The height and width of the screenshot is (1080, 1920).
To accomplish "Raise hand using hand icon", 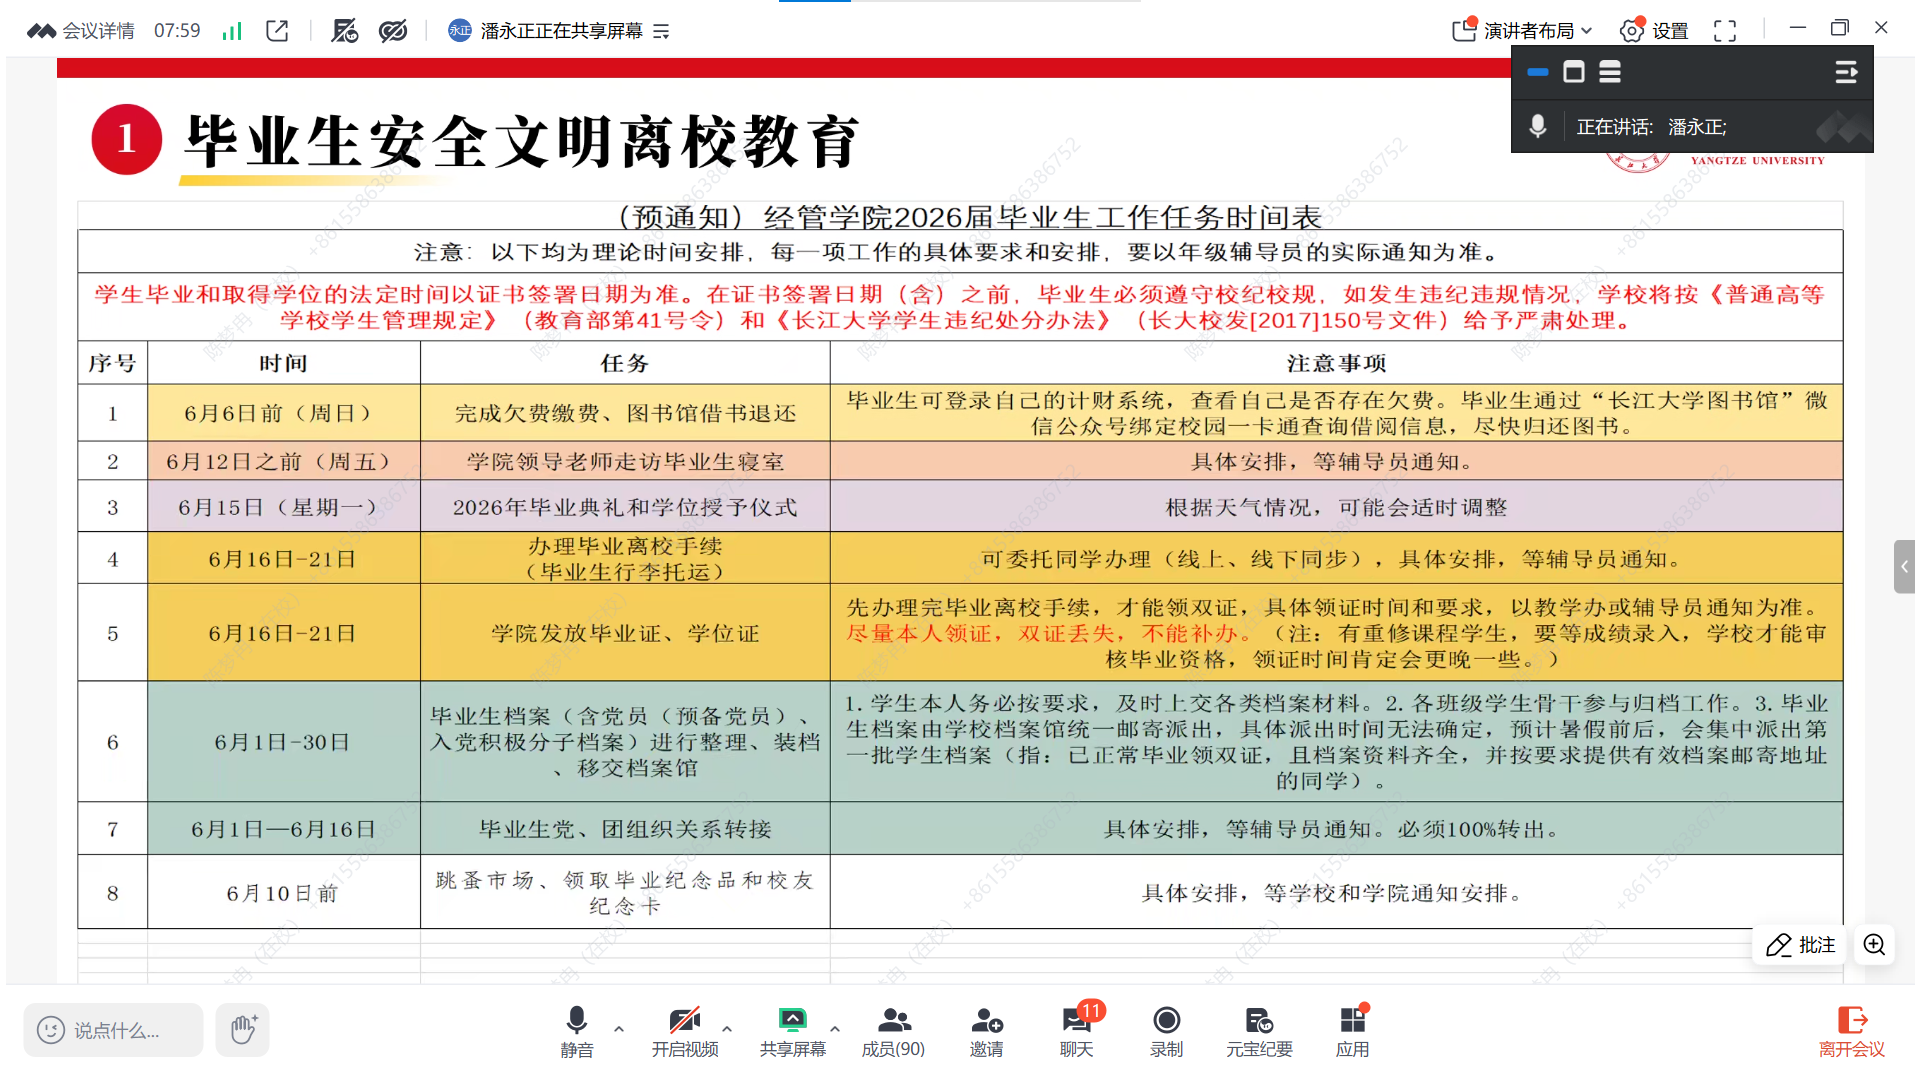I will tap(243, 1030).
